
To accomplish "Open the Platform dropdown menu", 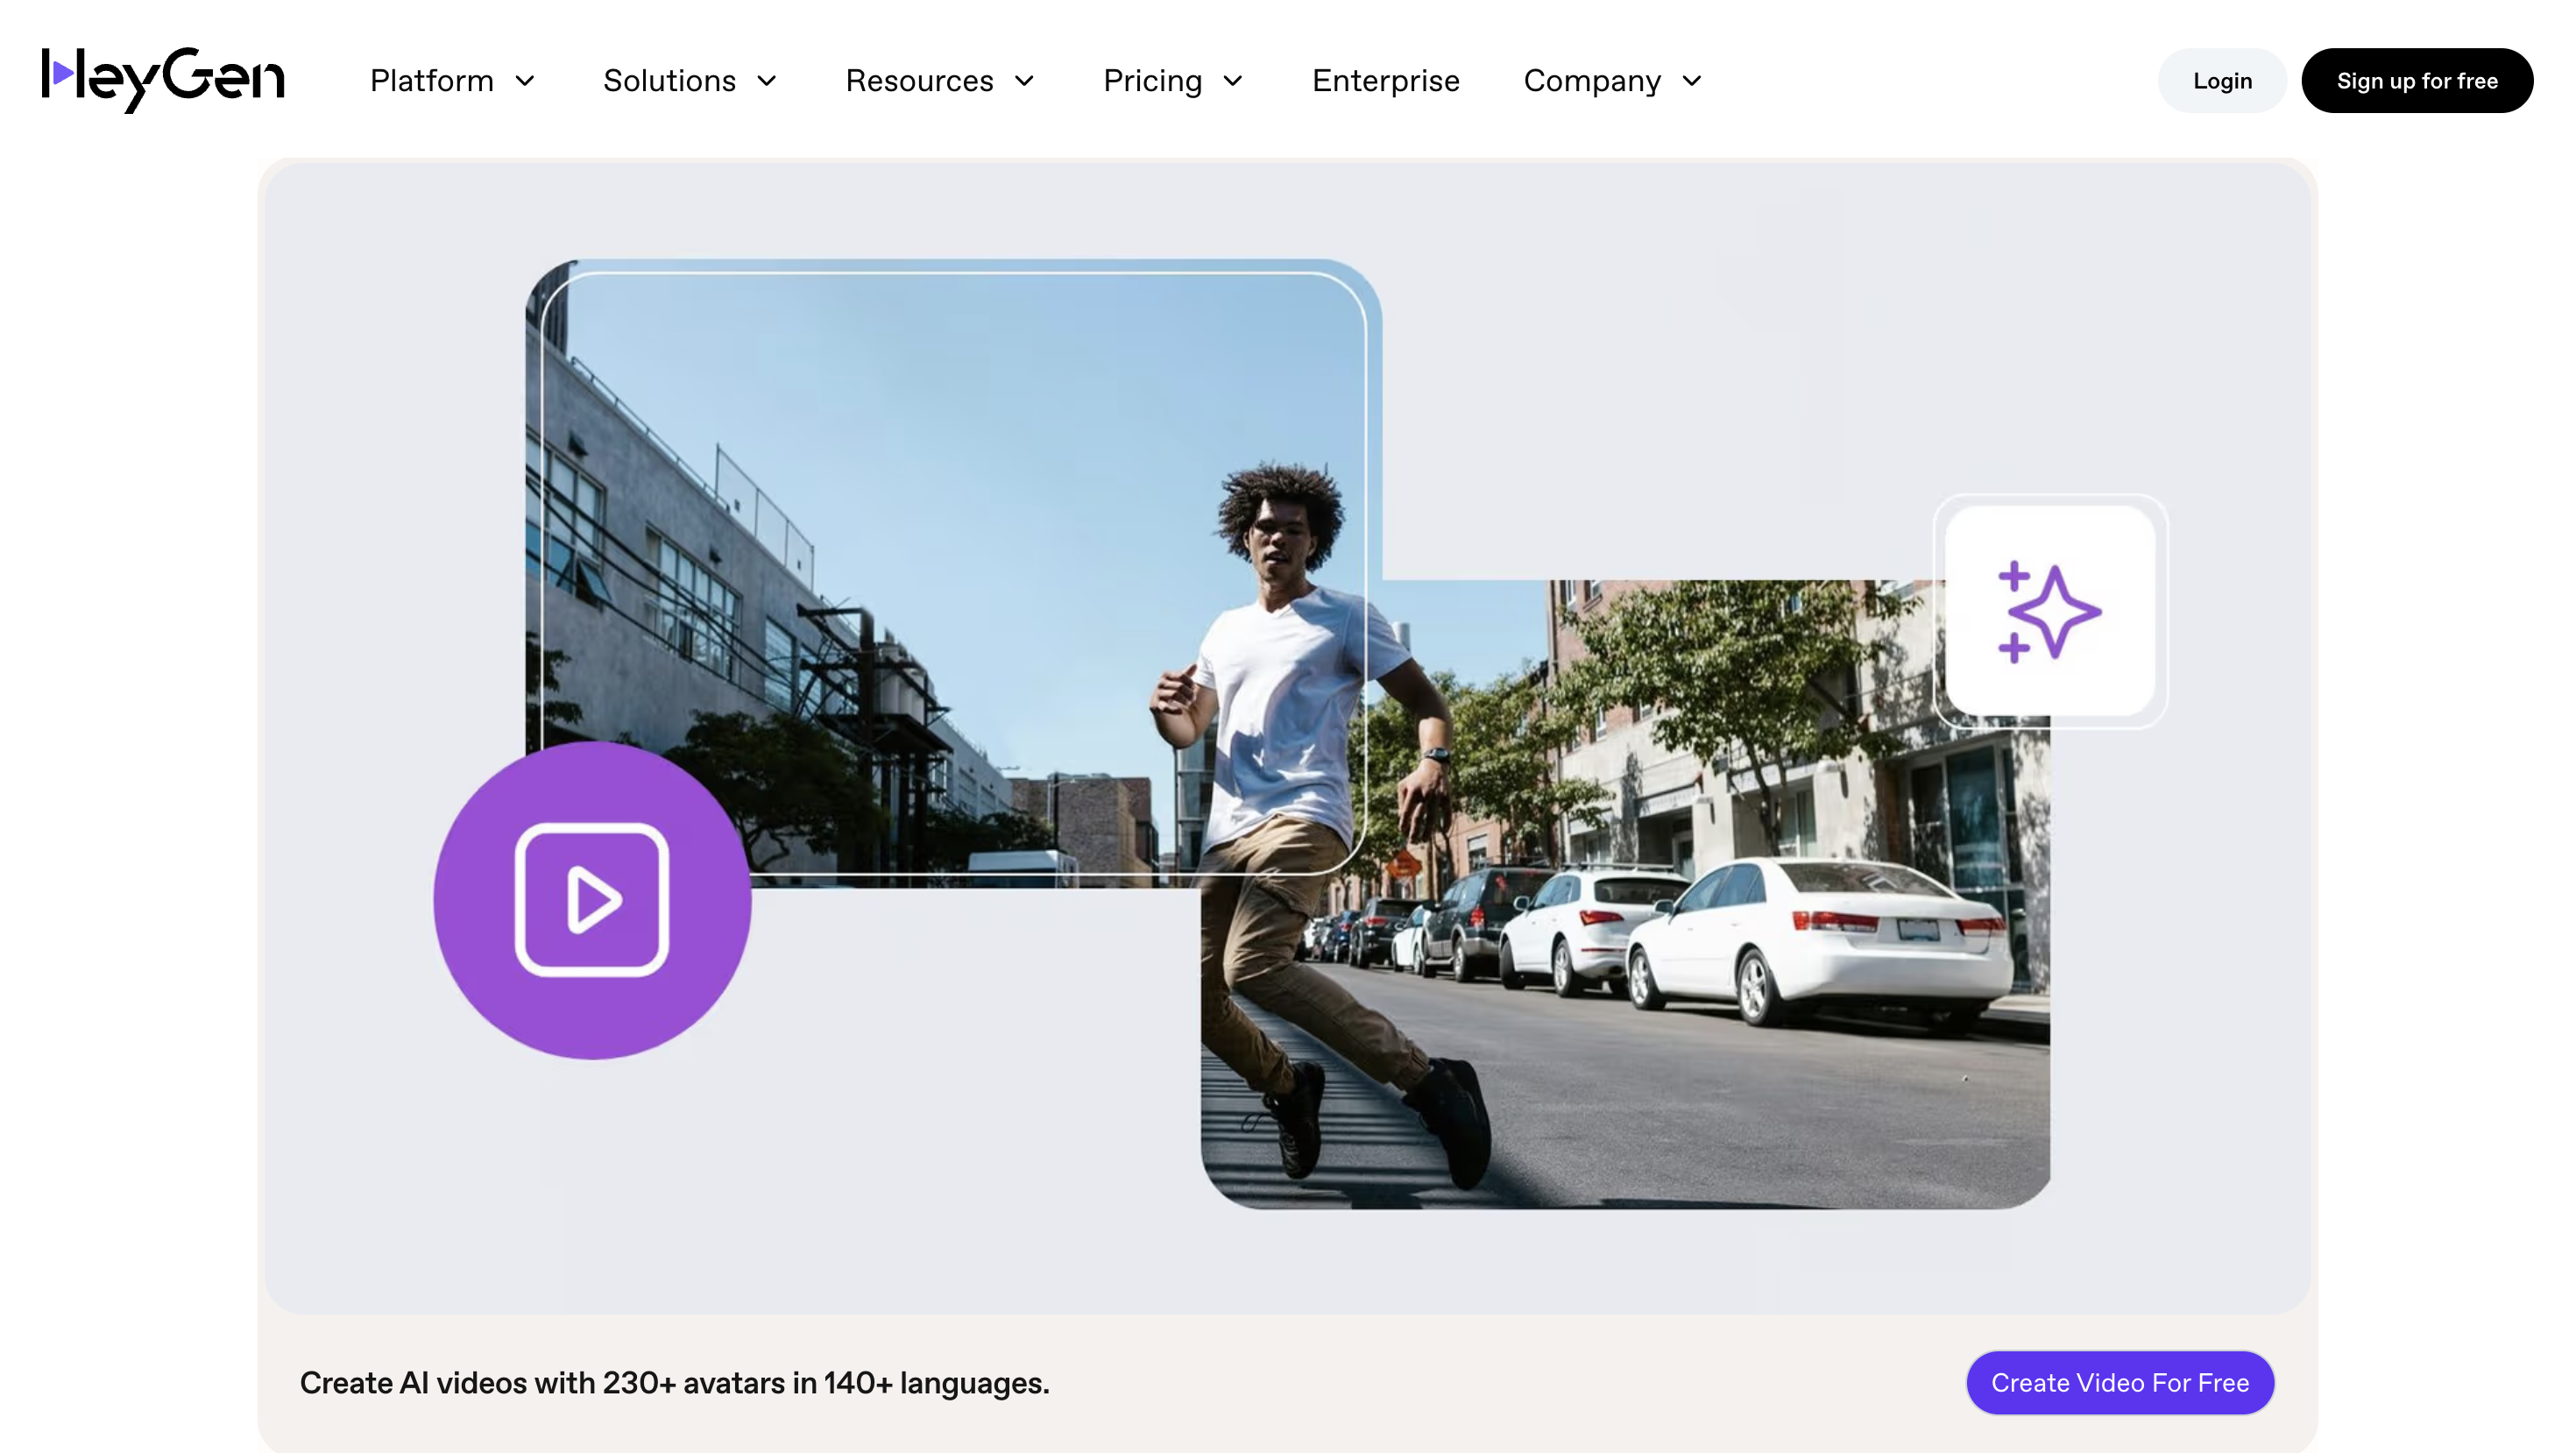I will tap(432, 82).
